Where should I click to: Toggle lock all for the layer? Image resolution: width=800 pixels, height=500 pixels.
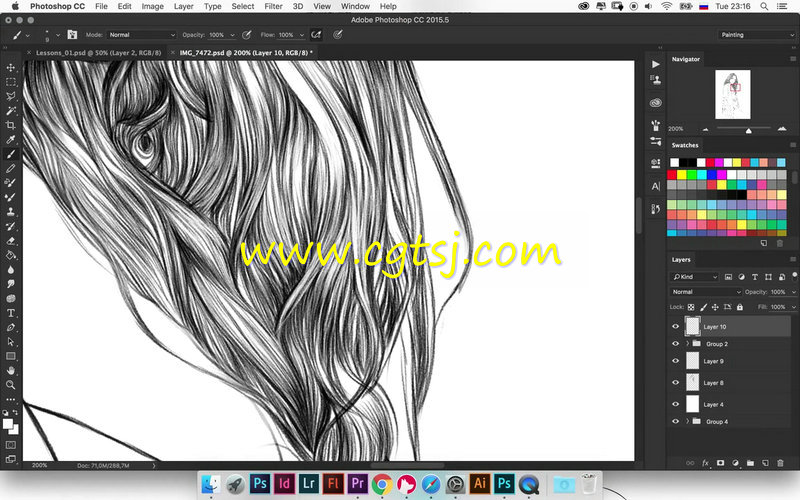click(740, 307)
